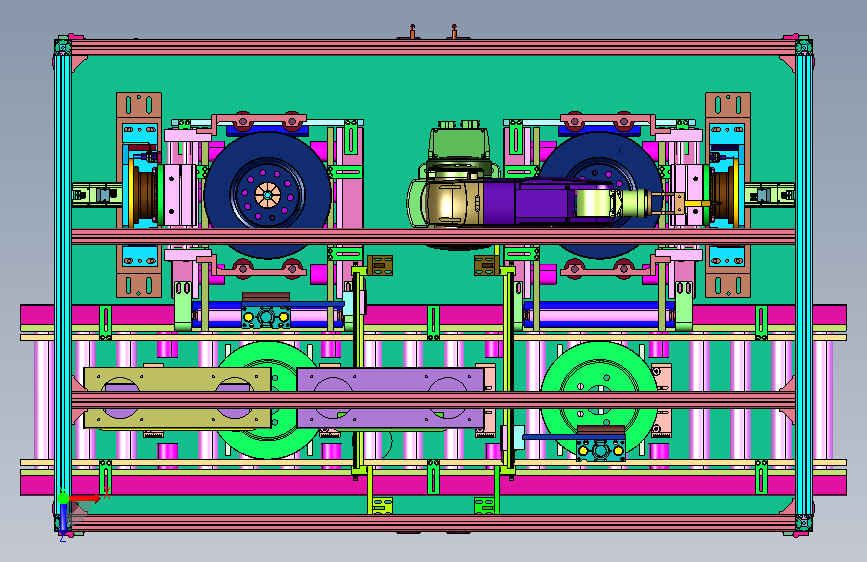Select the olive mounting plate with two holes

pos(177,398)
